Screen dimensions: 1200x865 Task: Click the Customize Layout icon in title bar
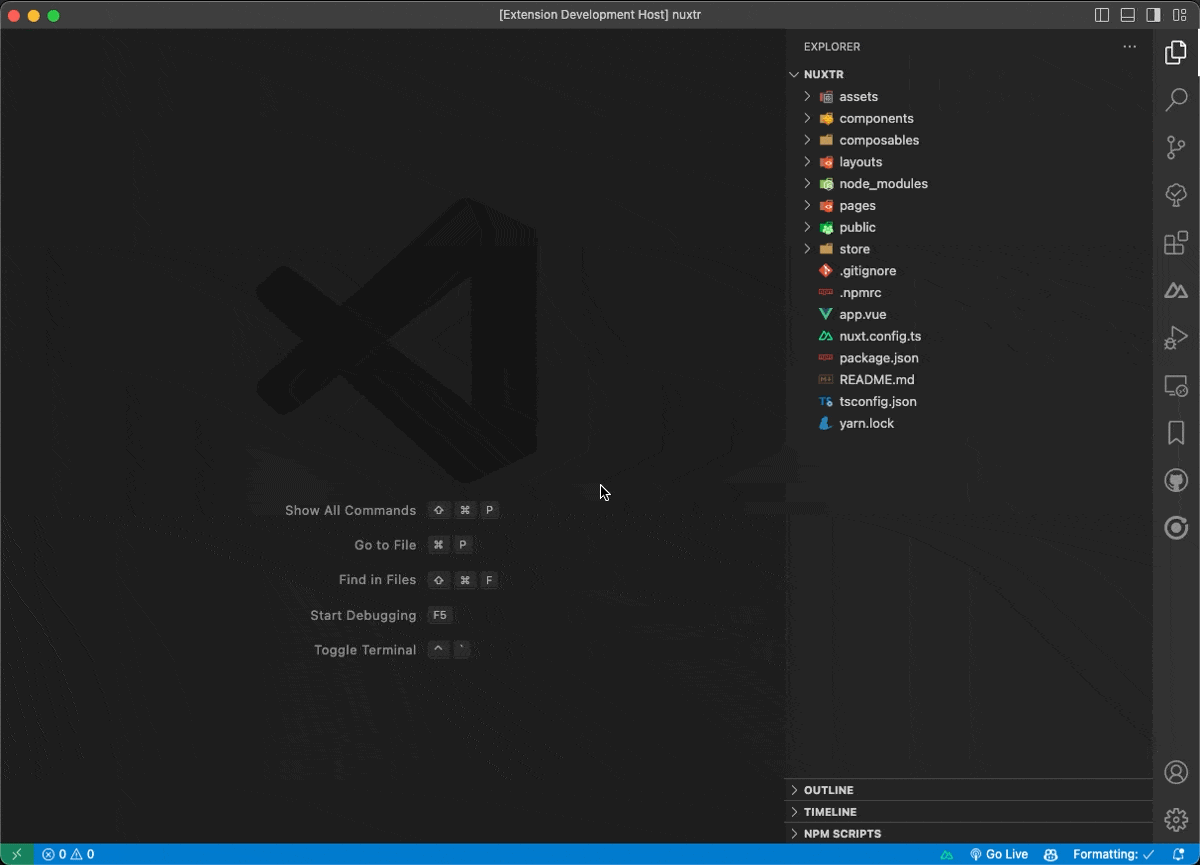click(x=1179, y=15)
